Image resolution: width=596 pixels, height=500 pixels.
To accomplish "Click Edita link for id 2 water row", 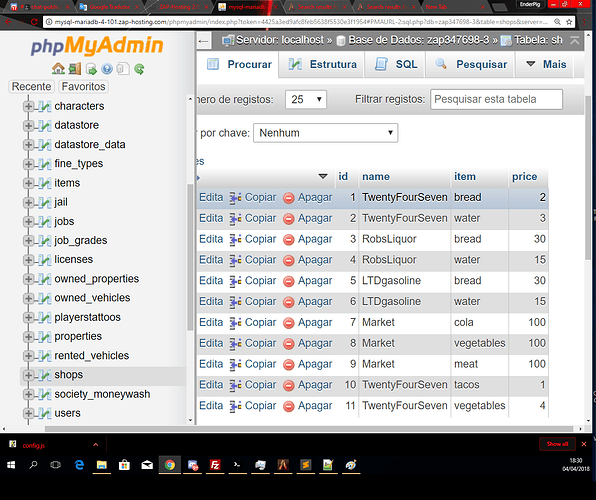I will [211, 219].
